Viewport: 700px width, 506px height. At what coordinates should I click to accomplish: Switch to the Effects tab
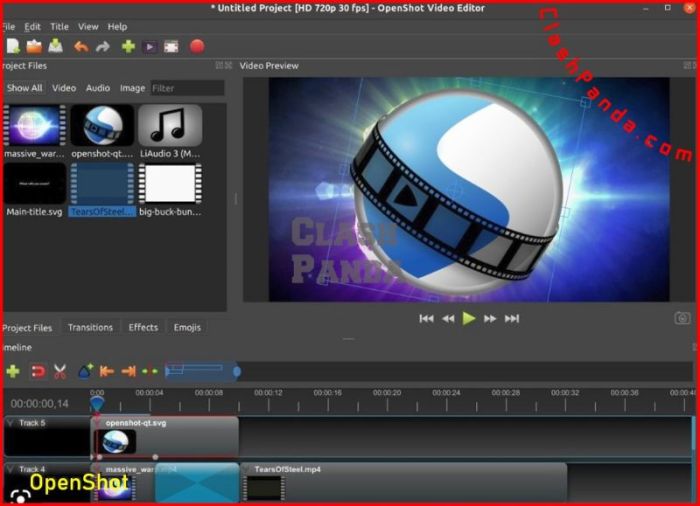(143, 327)
